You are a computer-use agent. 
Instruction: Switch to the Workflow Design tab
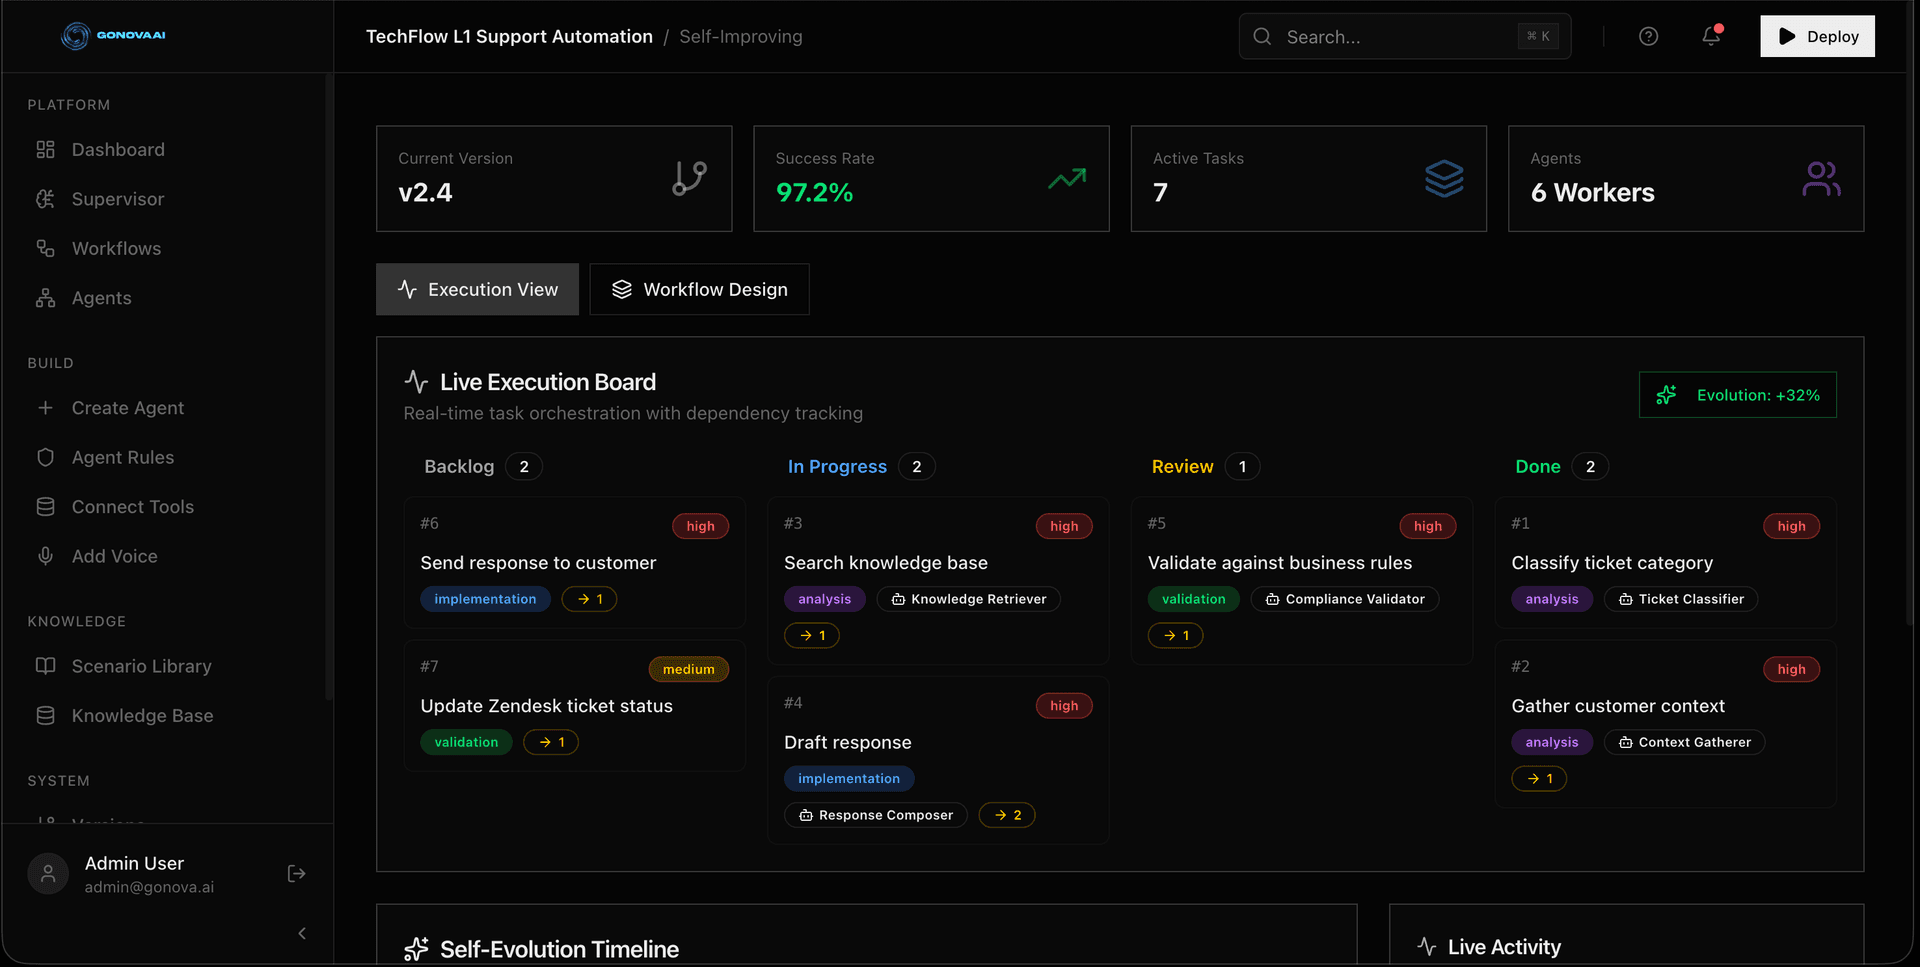coord(699,289)
